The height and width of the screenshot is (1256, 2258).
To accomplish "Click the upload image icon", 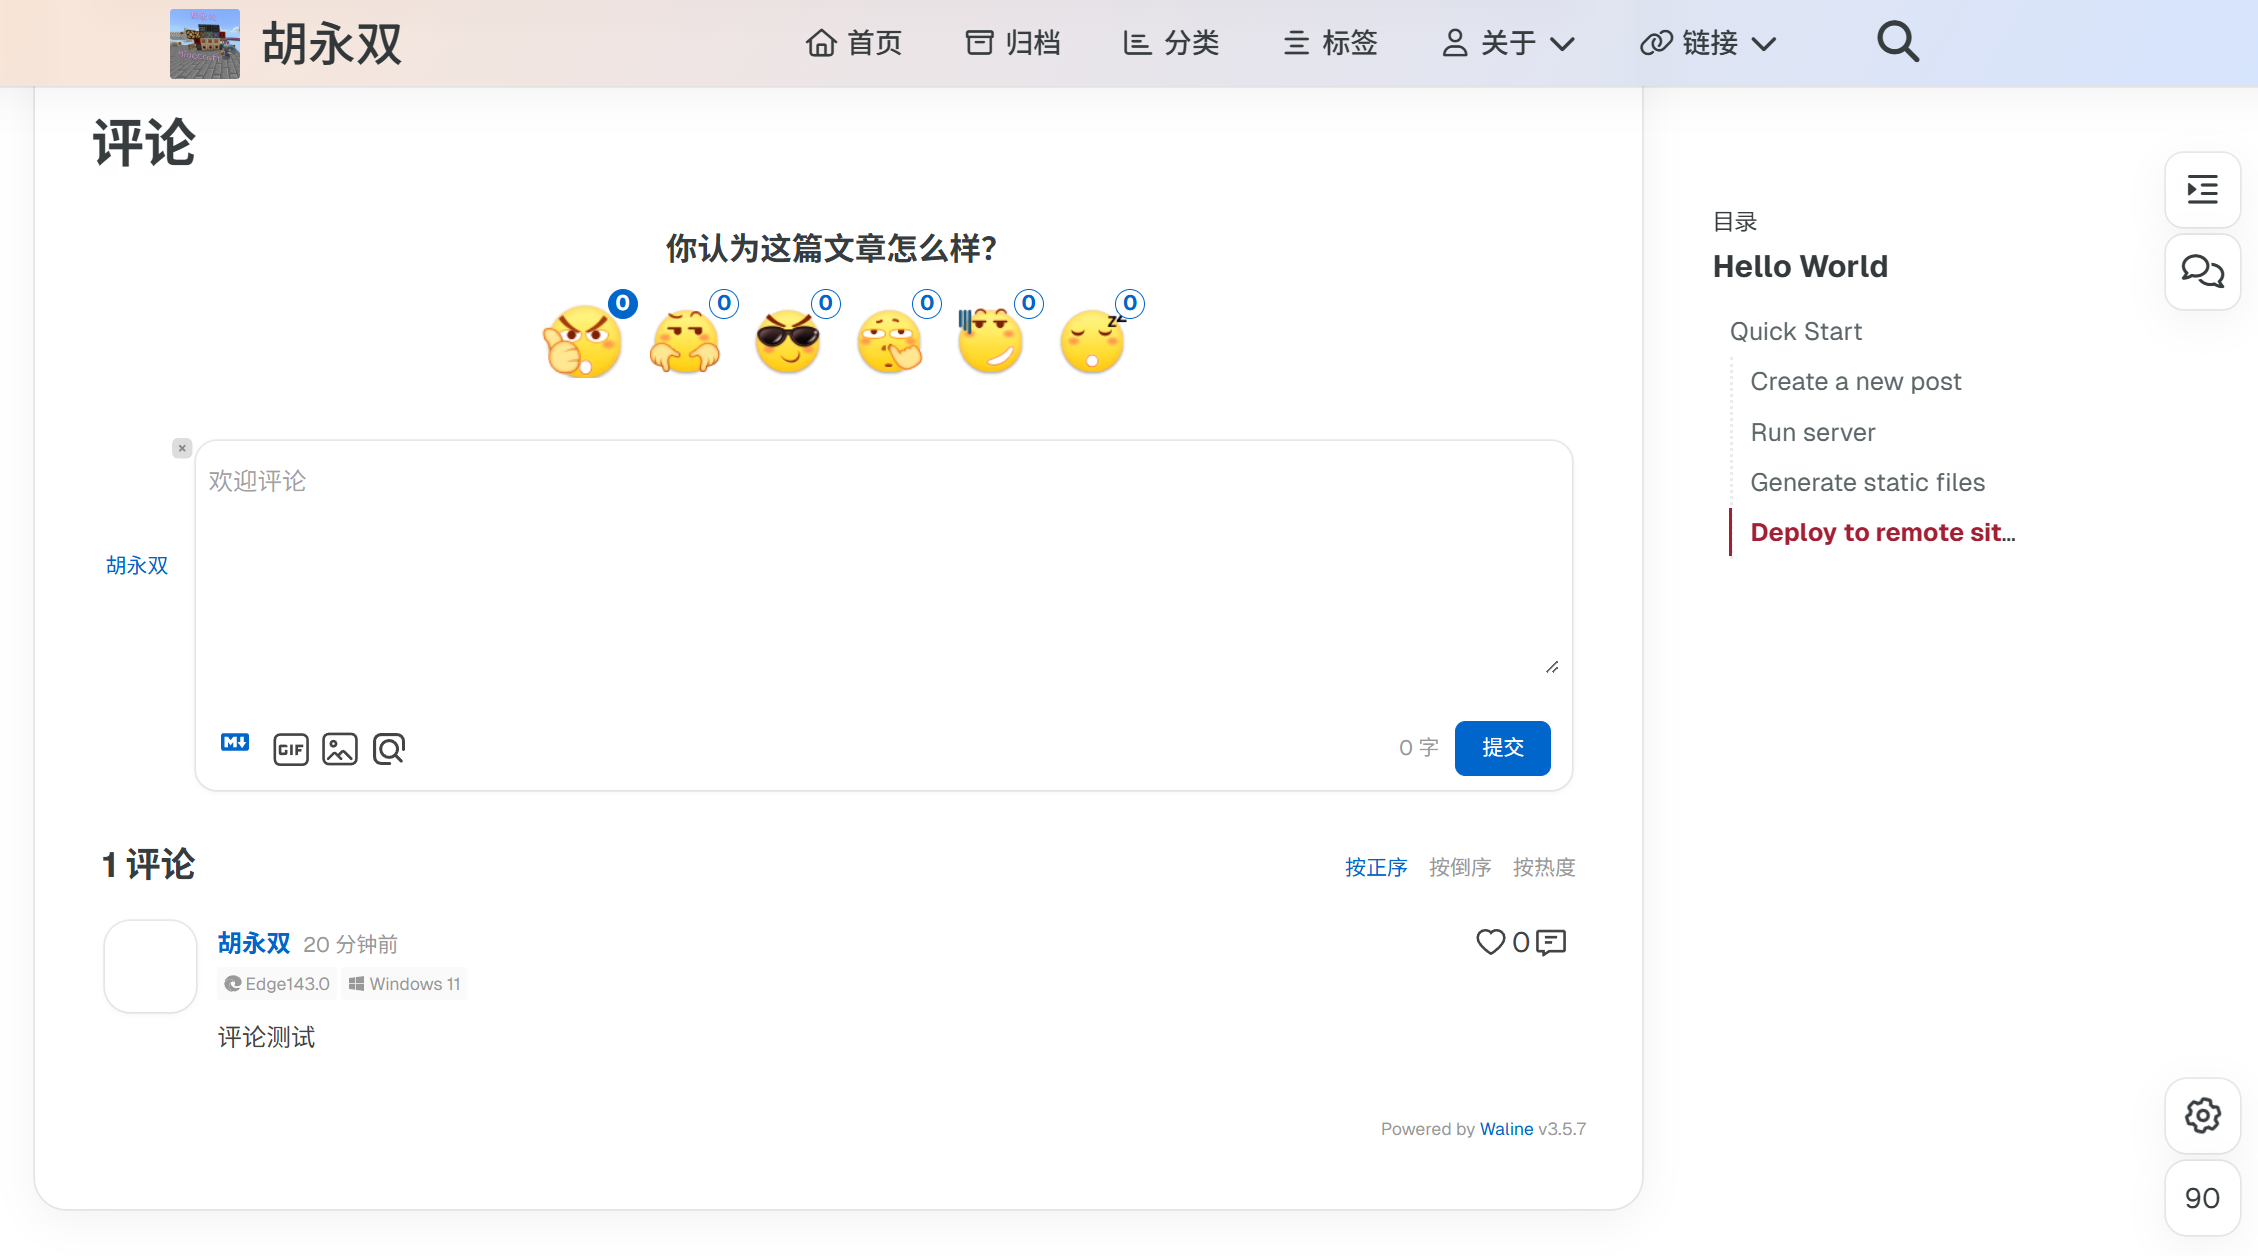I will tap(340, 749).
